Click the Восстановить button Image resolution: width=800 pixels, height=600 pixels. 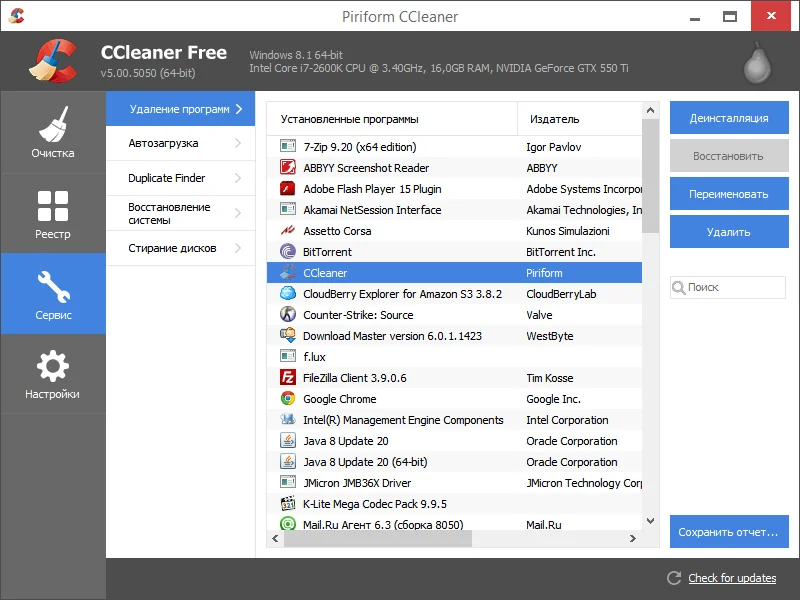coord(729,156)
